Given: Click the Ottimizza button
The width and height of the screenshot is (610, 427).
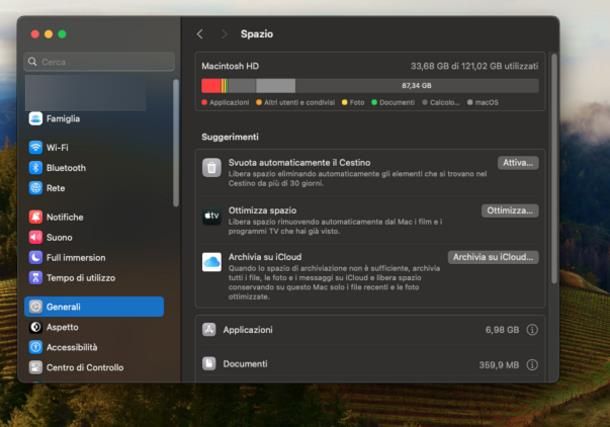Looking at the screenshot, I should [510, 211].
